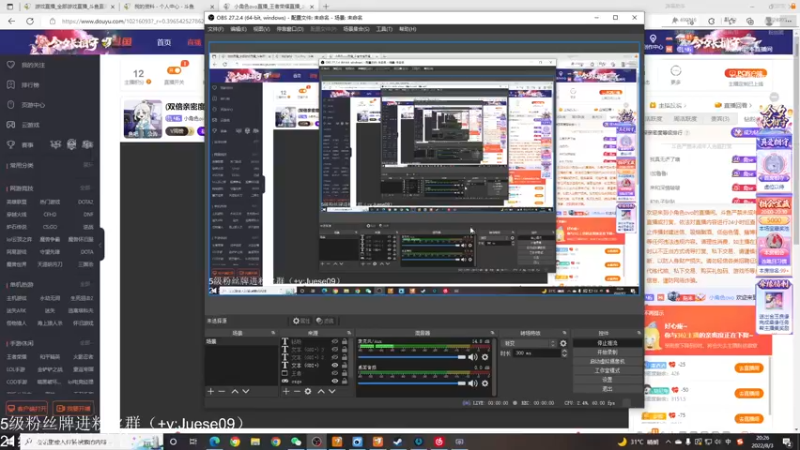800x450 pixels.
Task: Toggle visibility of the game capture source
Action: 335,381
